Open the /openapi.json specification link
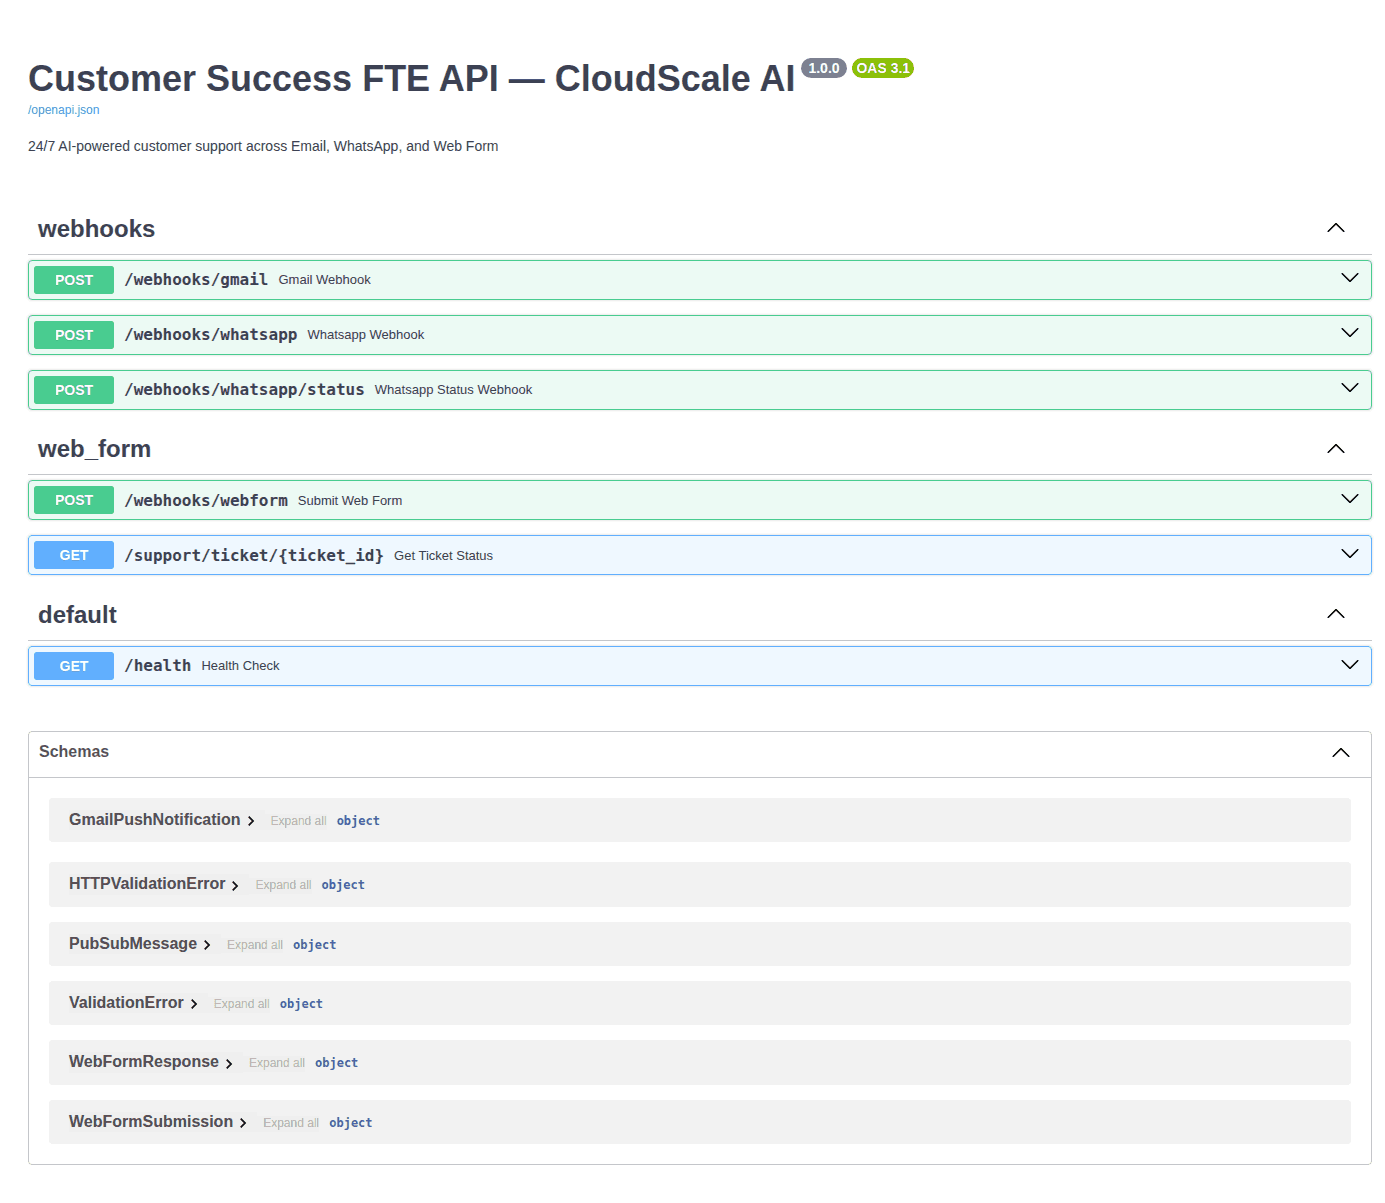 point(62,110)
